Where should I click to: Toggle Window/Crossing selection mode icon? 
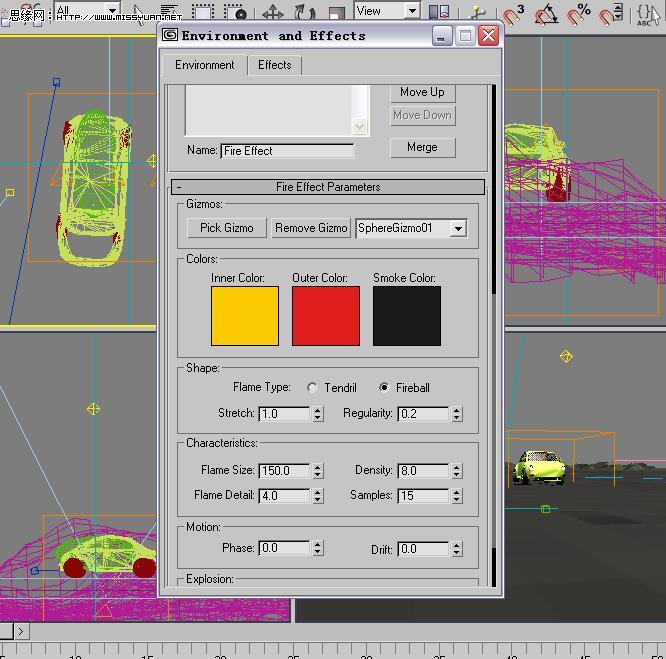(x=235, y=12)
